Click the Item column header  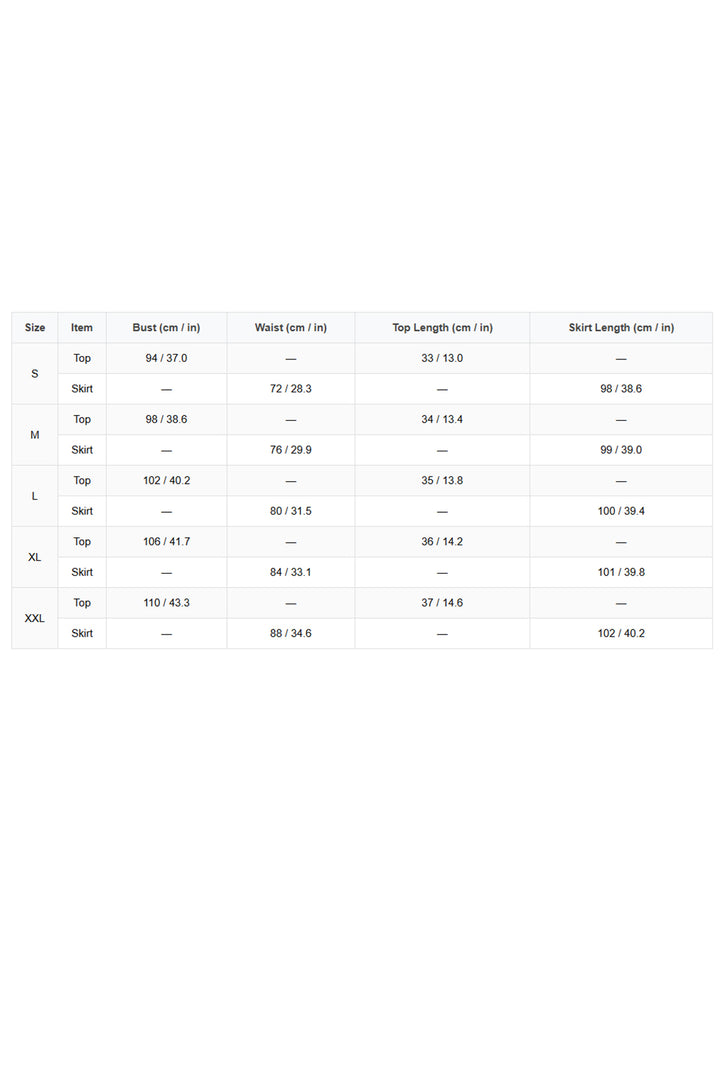click(82, 328)
